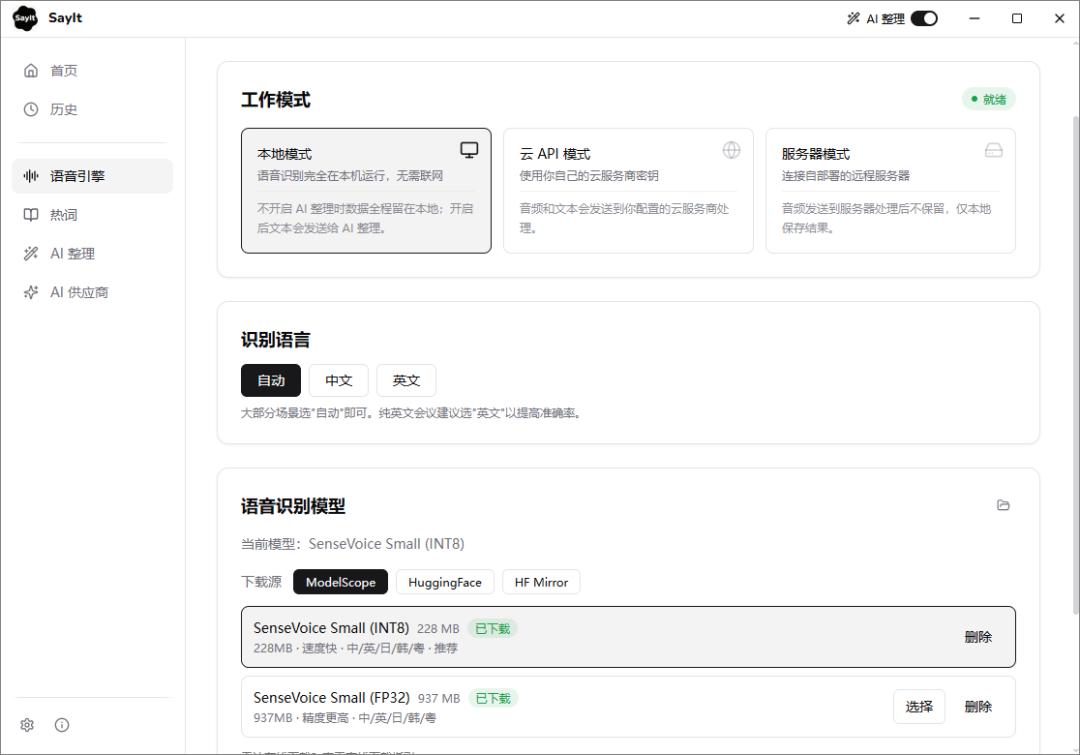Toggle the AI 整理 switch off
1080x755 pixels.
(924, 19)
